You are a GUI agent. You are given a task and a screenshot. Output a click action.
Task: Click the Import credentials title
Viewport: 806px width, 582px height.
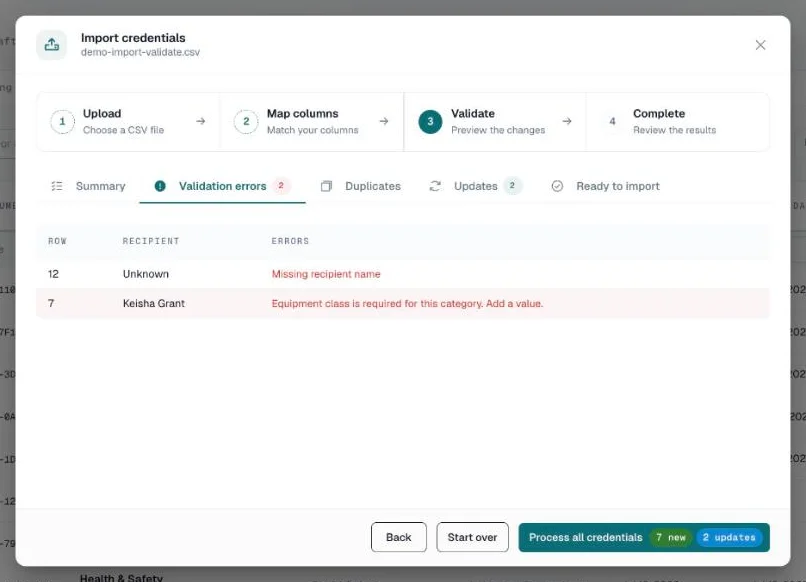coord(133,38)
